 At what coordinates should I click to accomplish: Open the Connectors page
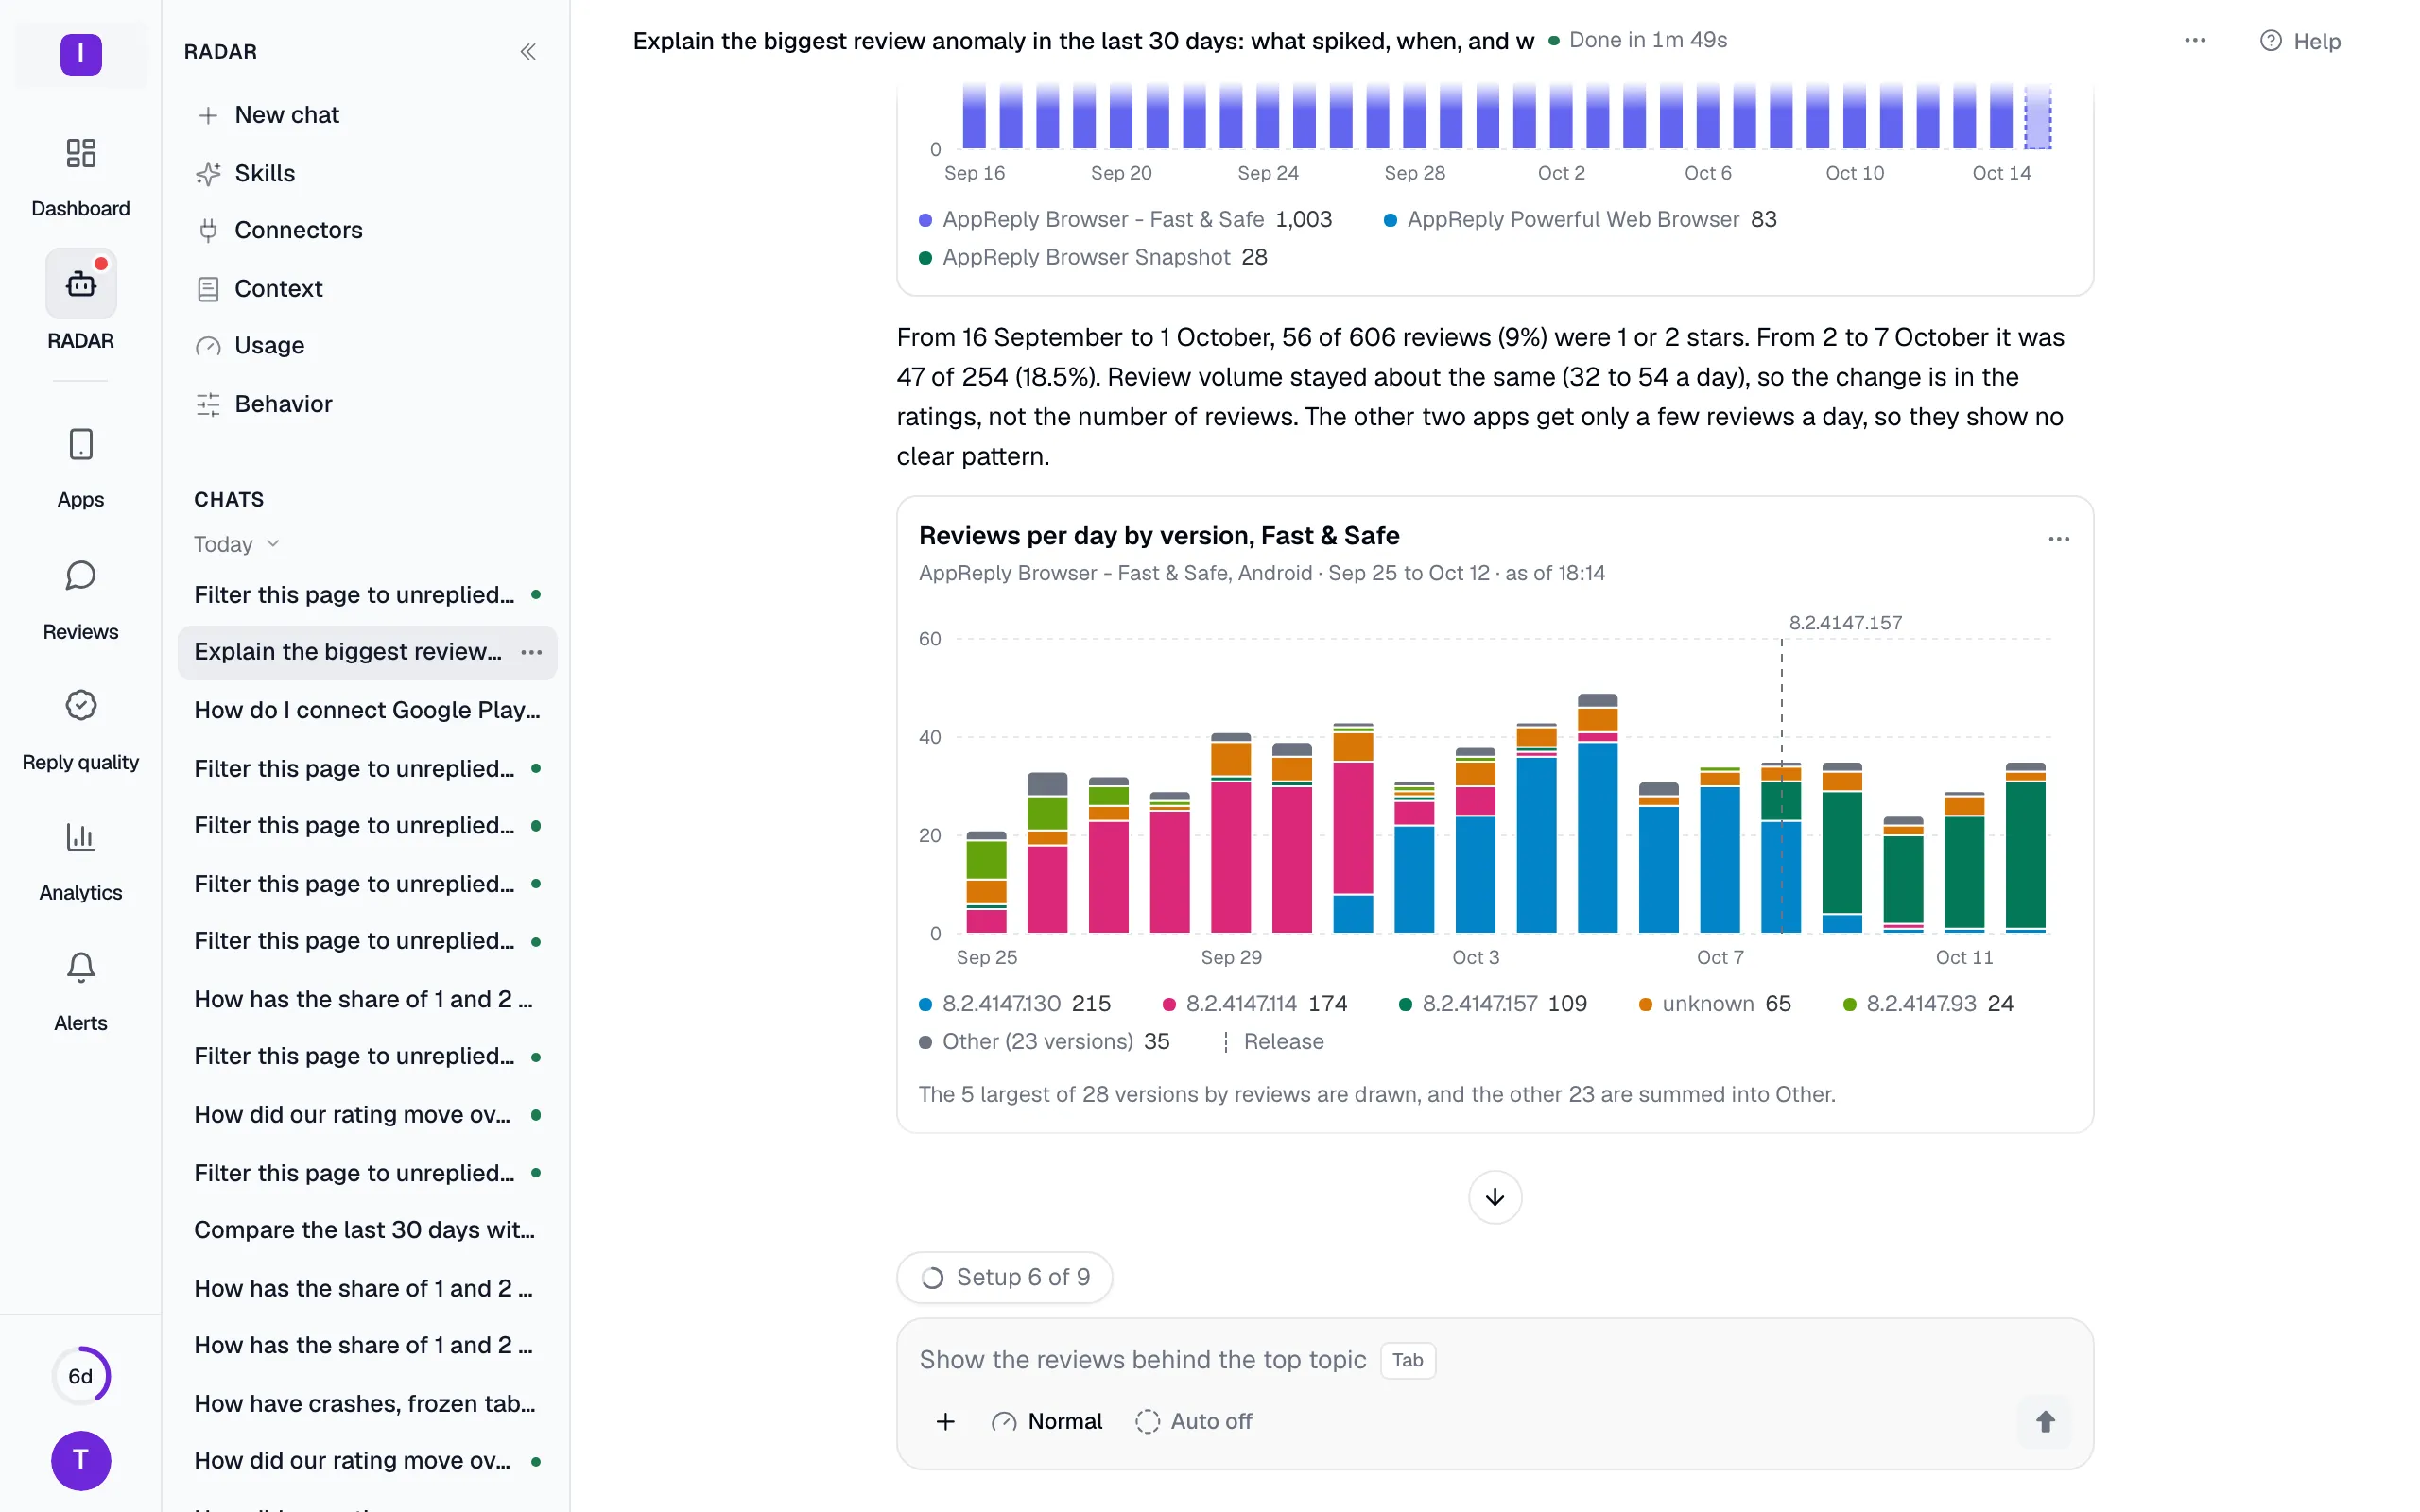[x=367, y=230]
